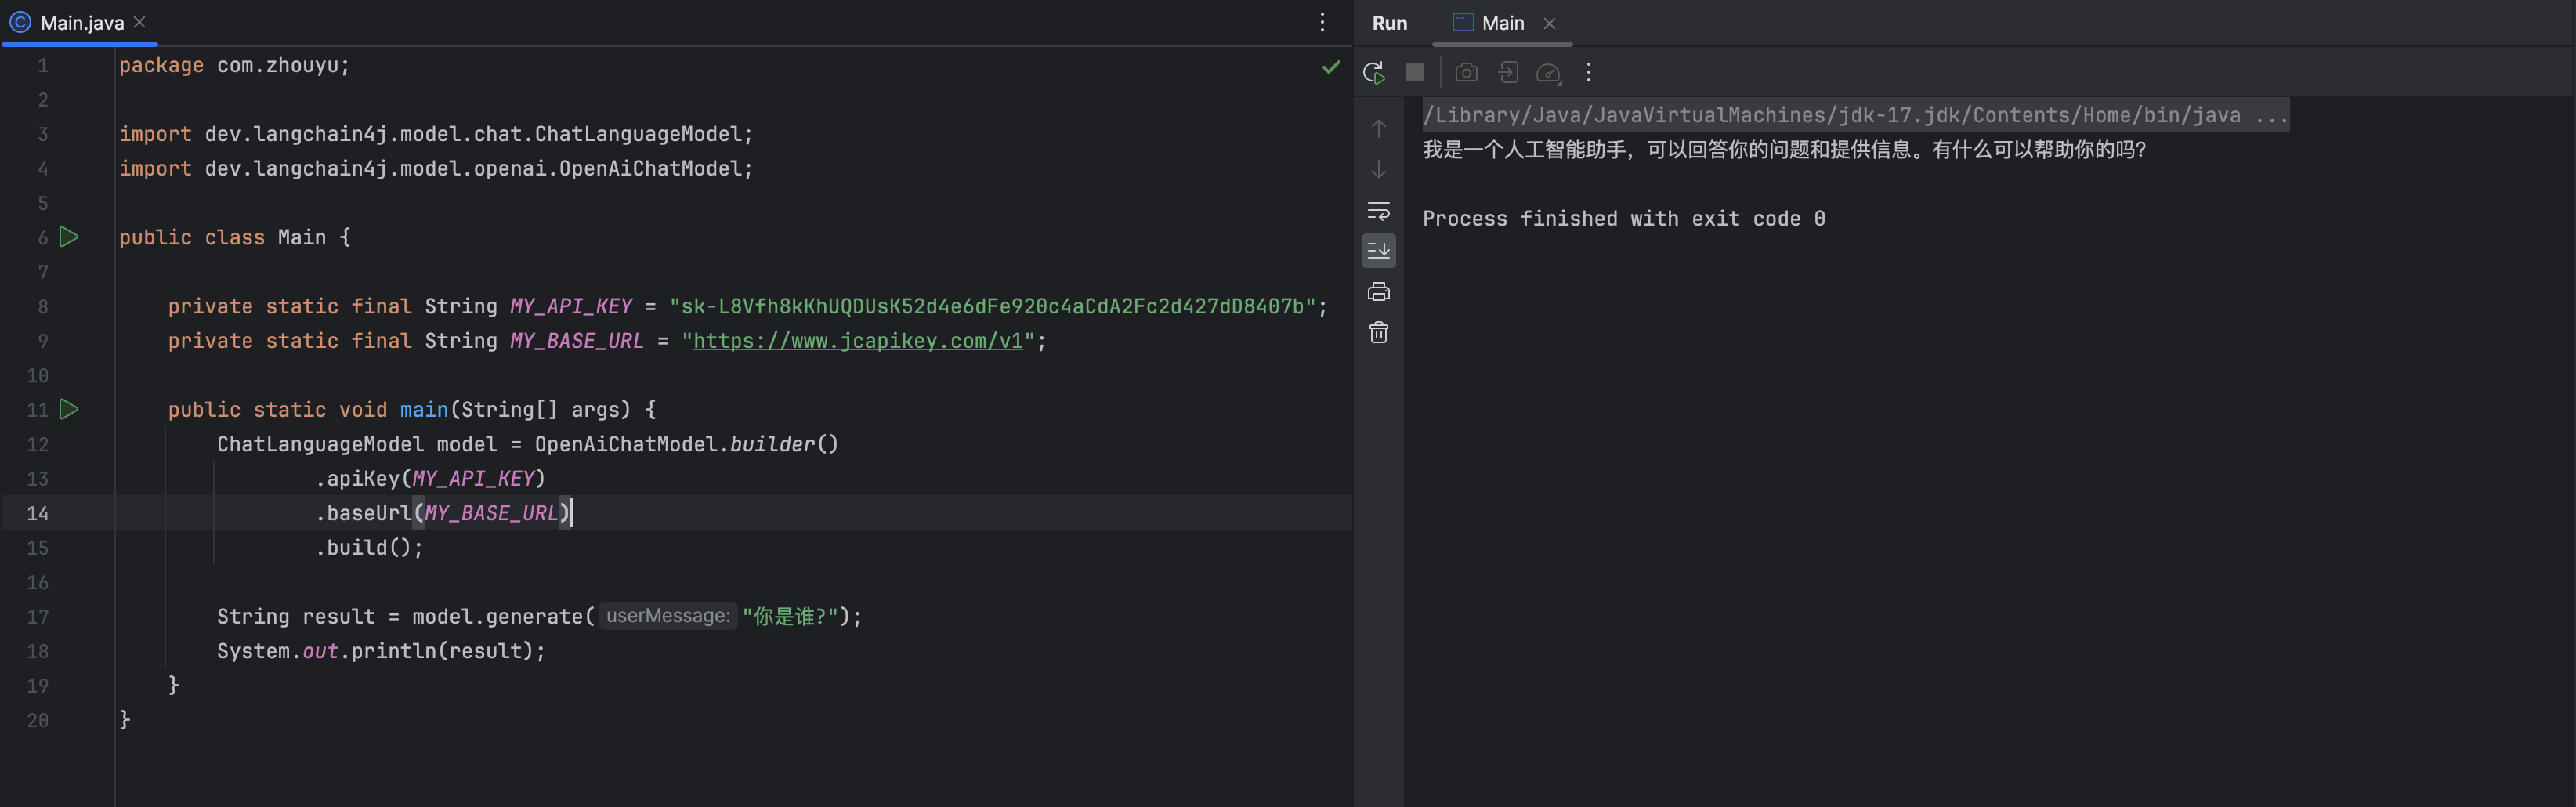Open editor tab options menu (three dots)
This screenshot has height=807, width=2576.
[1323, 22]
